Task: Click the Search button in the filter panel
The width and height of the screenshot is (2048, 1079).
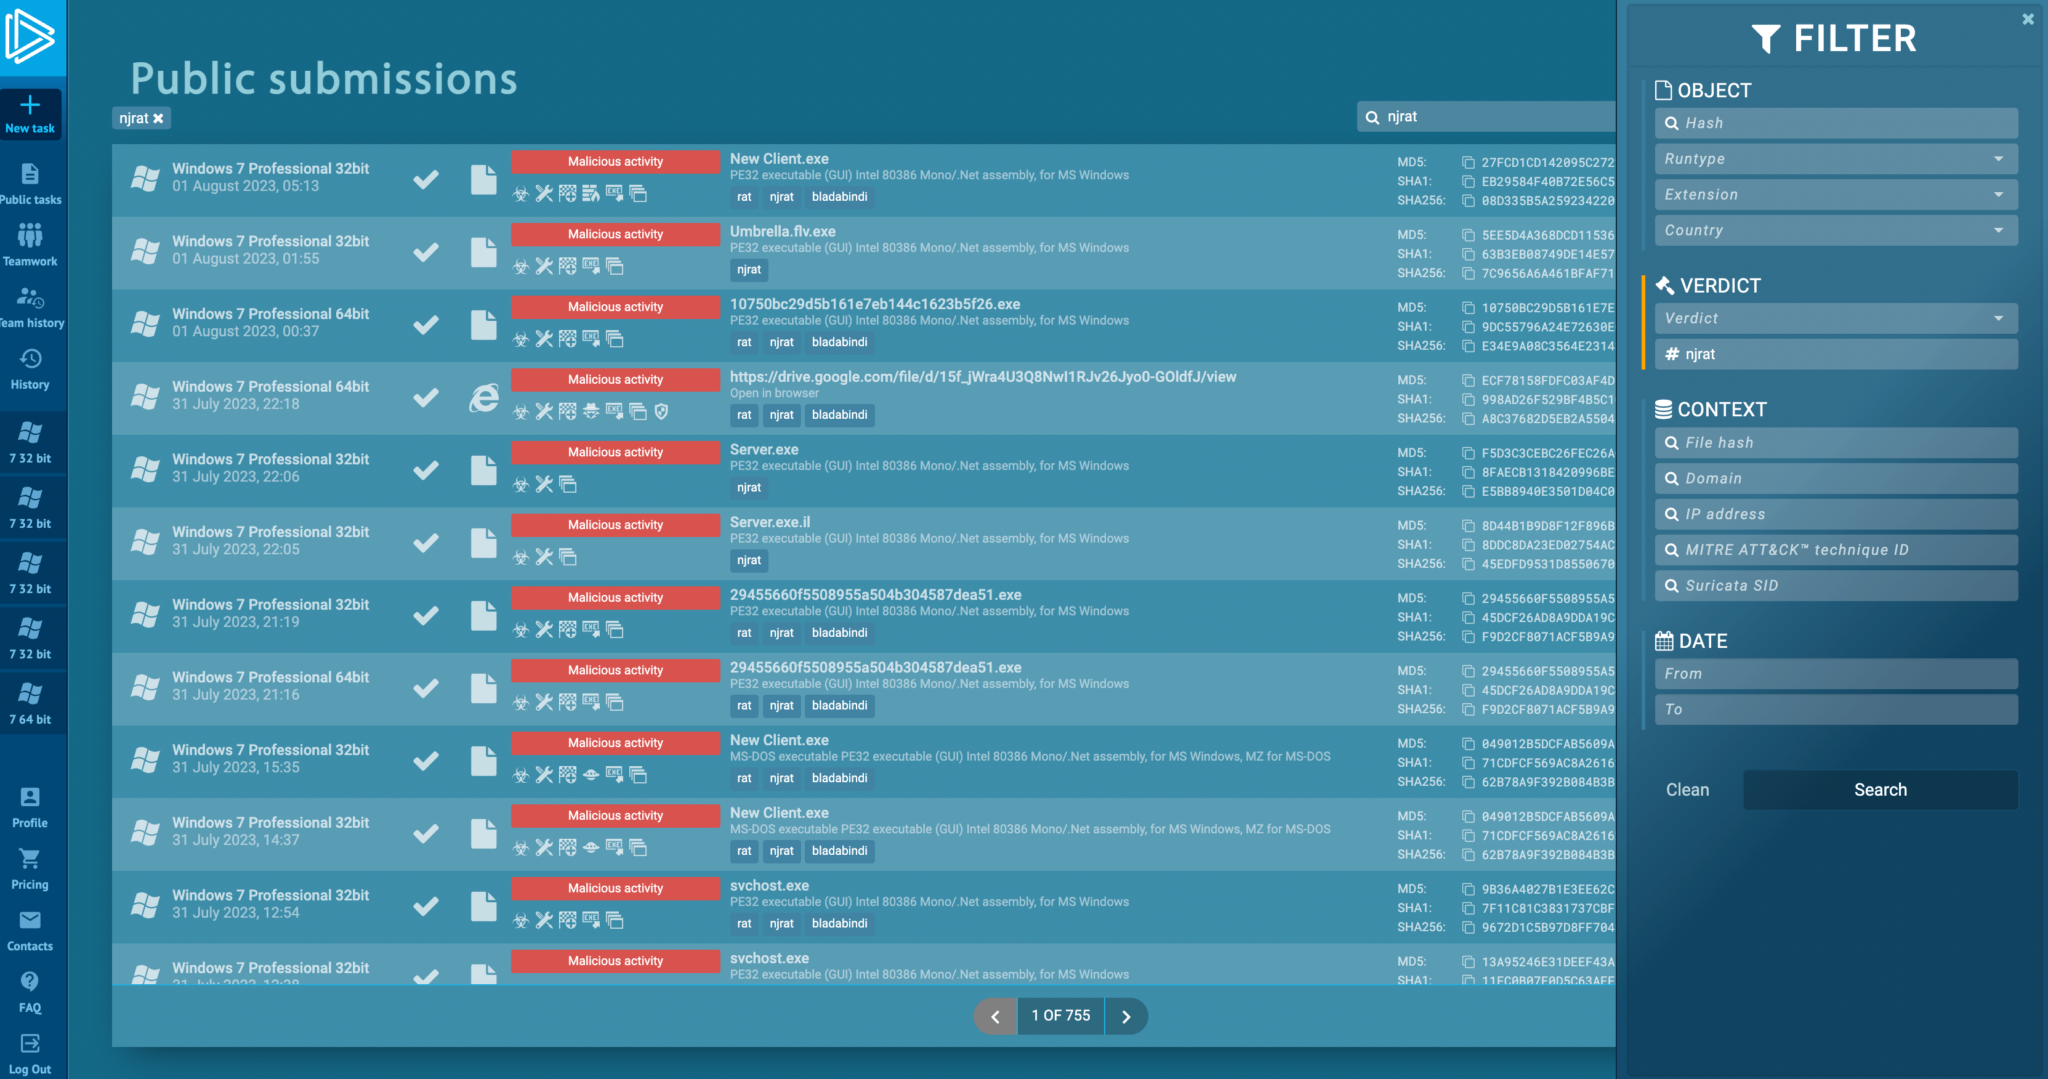Action: 1880,789
